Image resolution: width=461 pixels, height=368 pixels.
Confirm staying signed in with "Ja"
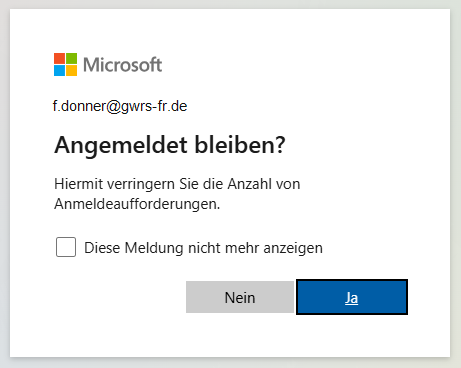click(x=352, y=297)
